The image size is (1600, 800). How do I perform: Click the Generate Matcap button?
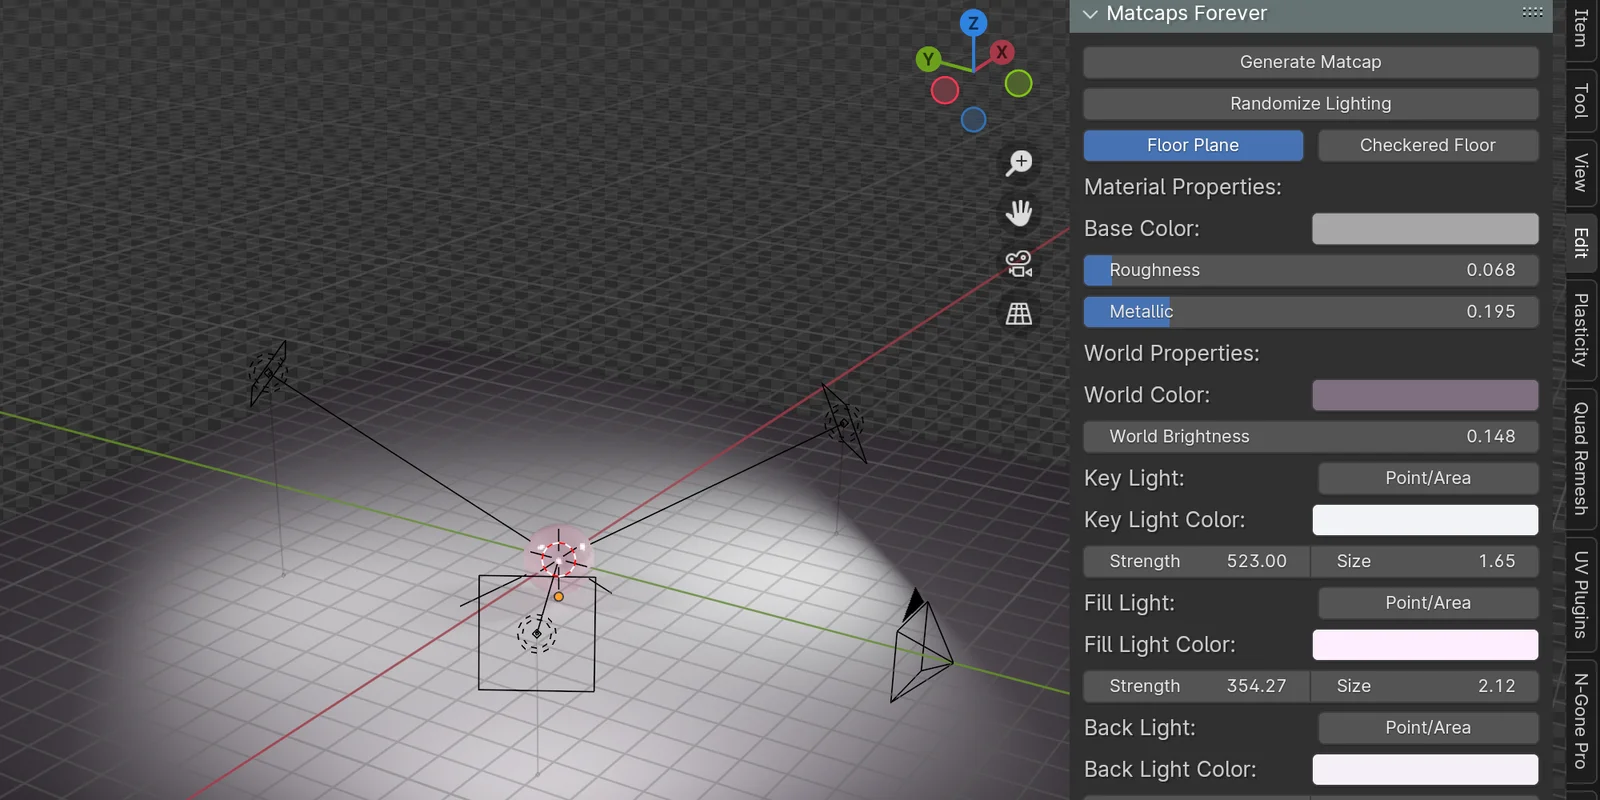pos(1310,62)
